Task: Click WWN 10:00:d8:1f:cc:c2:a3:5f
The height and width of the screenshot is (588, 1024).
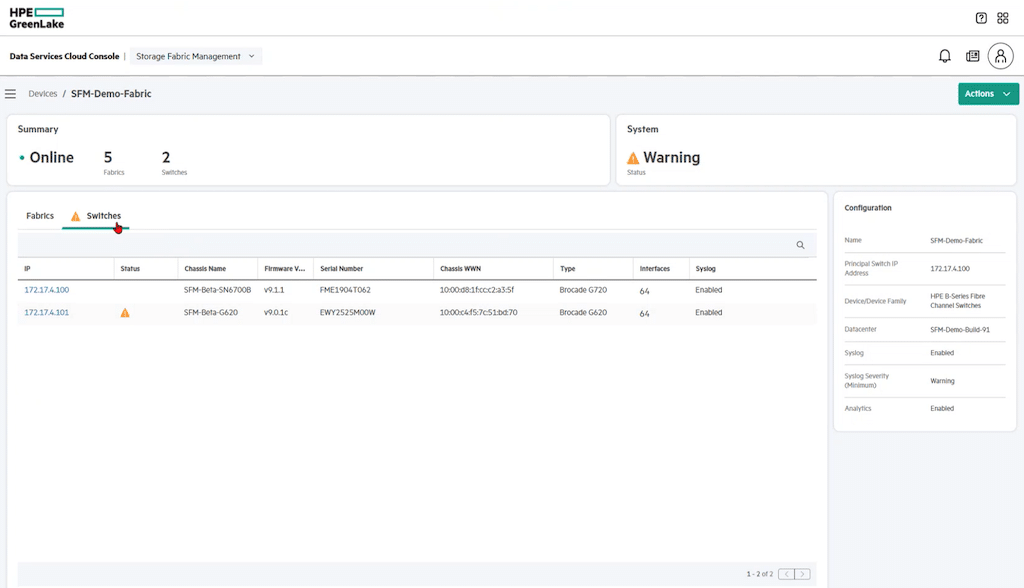Action: (x=477, y=290)
